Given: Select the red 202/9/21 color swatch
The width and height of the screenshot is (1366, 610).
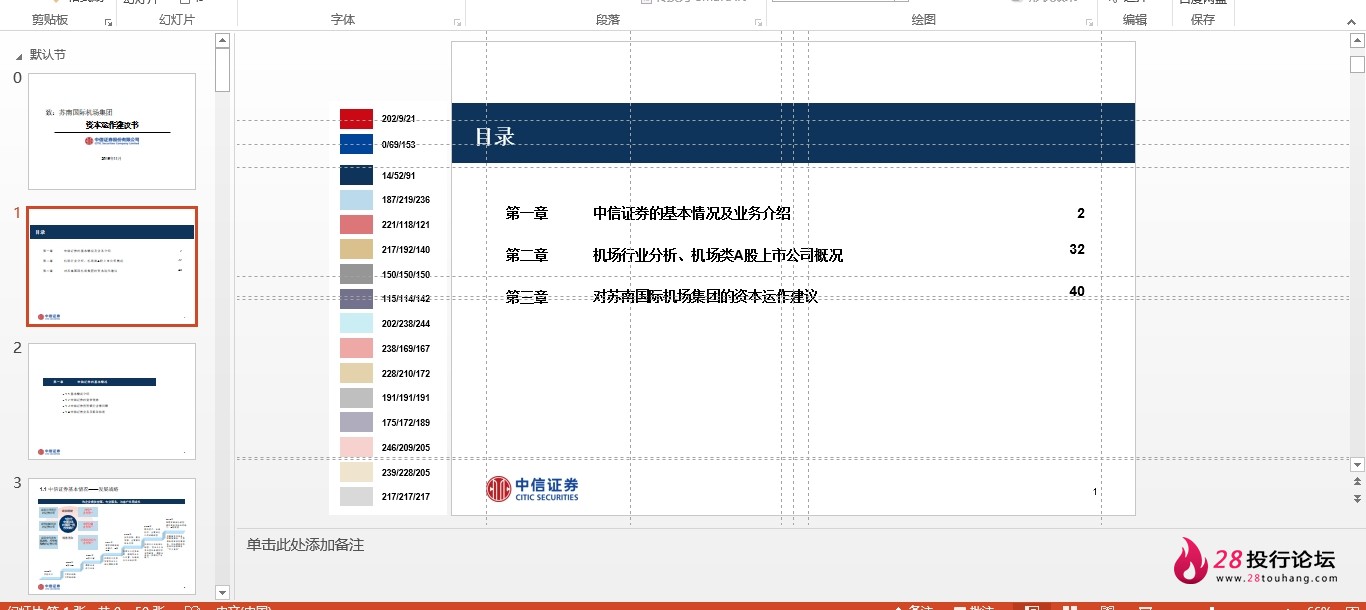Looking at the screenshot, I should point(356,119).
